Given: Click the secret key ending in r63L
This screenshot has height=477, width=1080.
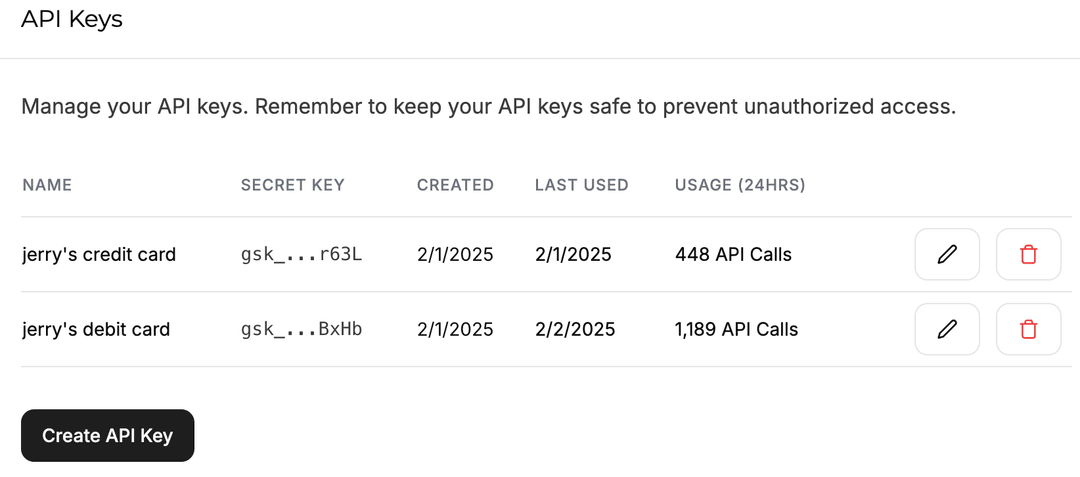Looking at the screenshot, I should point(301,255).
